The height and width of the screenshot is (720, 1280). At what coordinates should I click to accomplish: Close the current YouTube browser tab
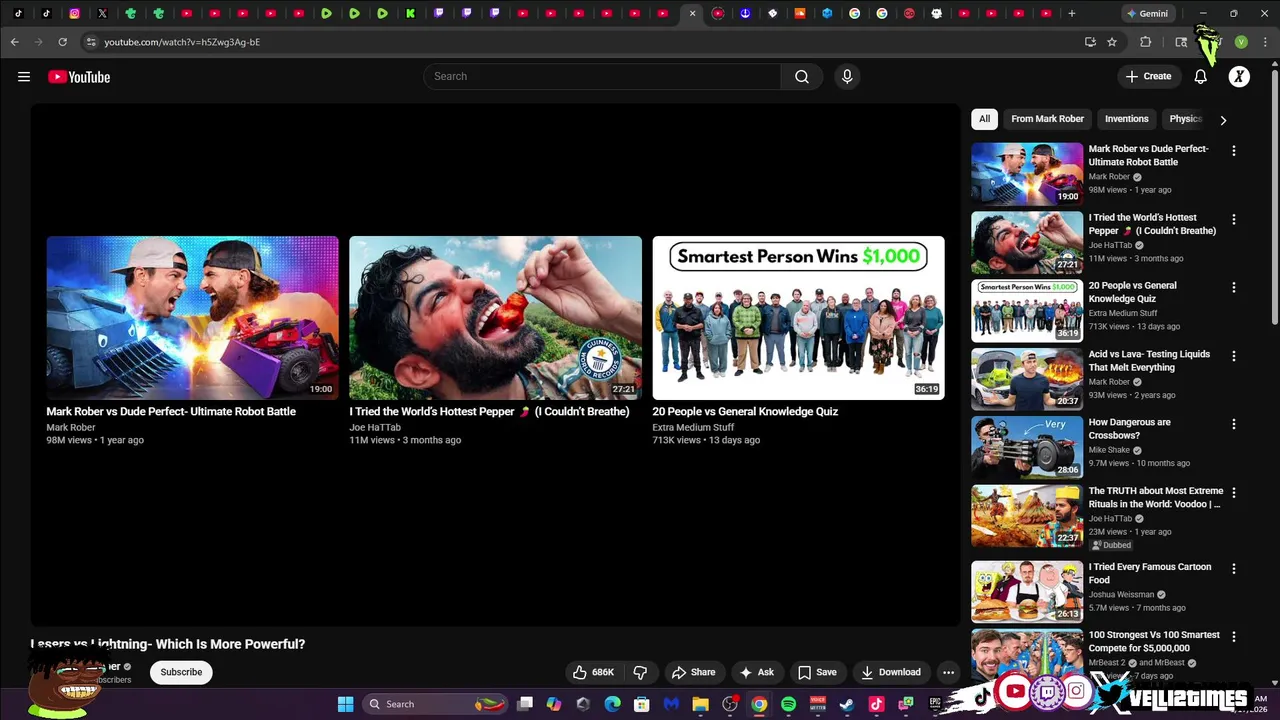[x=692, y=14]
